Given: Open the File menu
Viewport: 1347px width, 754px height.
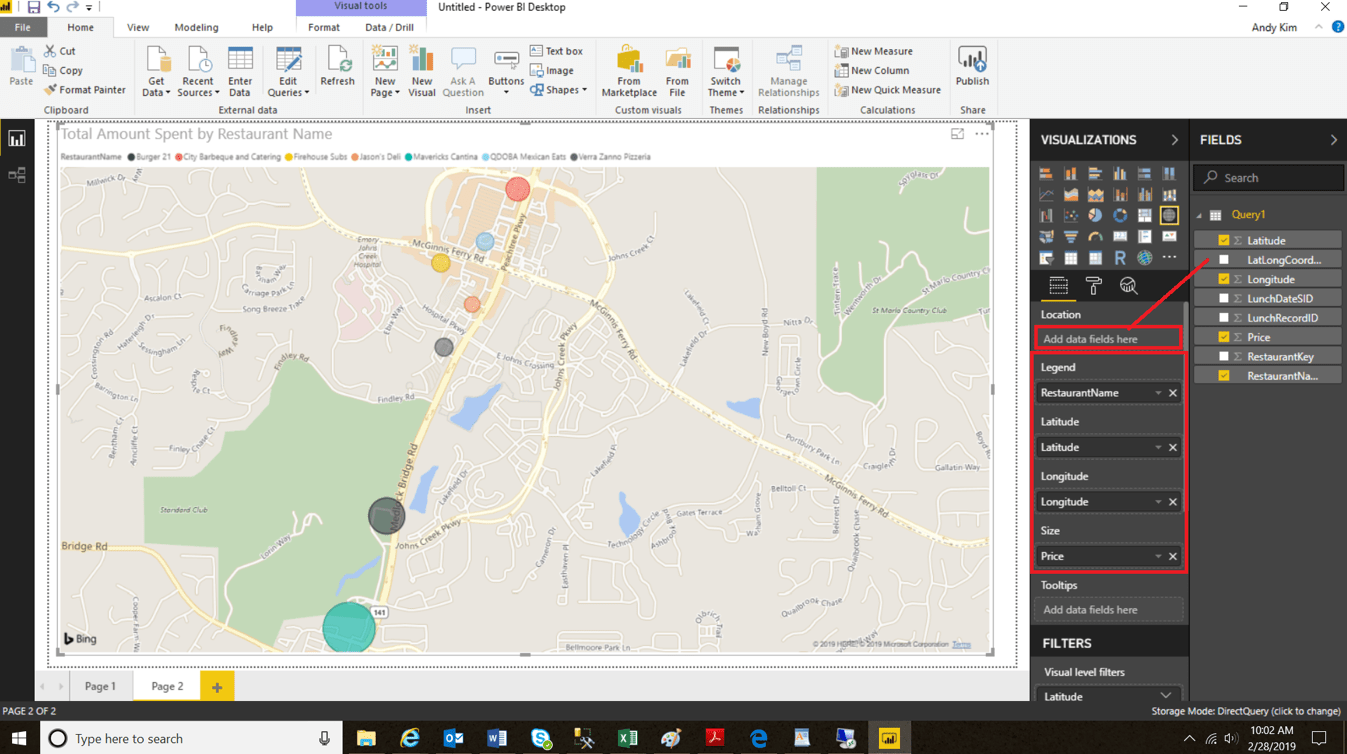Looking at the screenshot, I should [22, 27].
